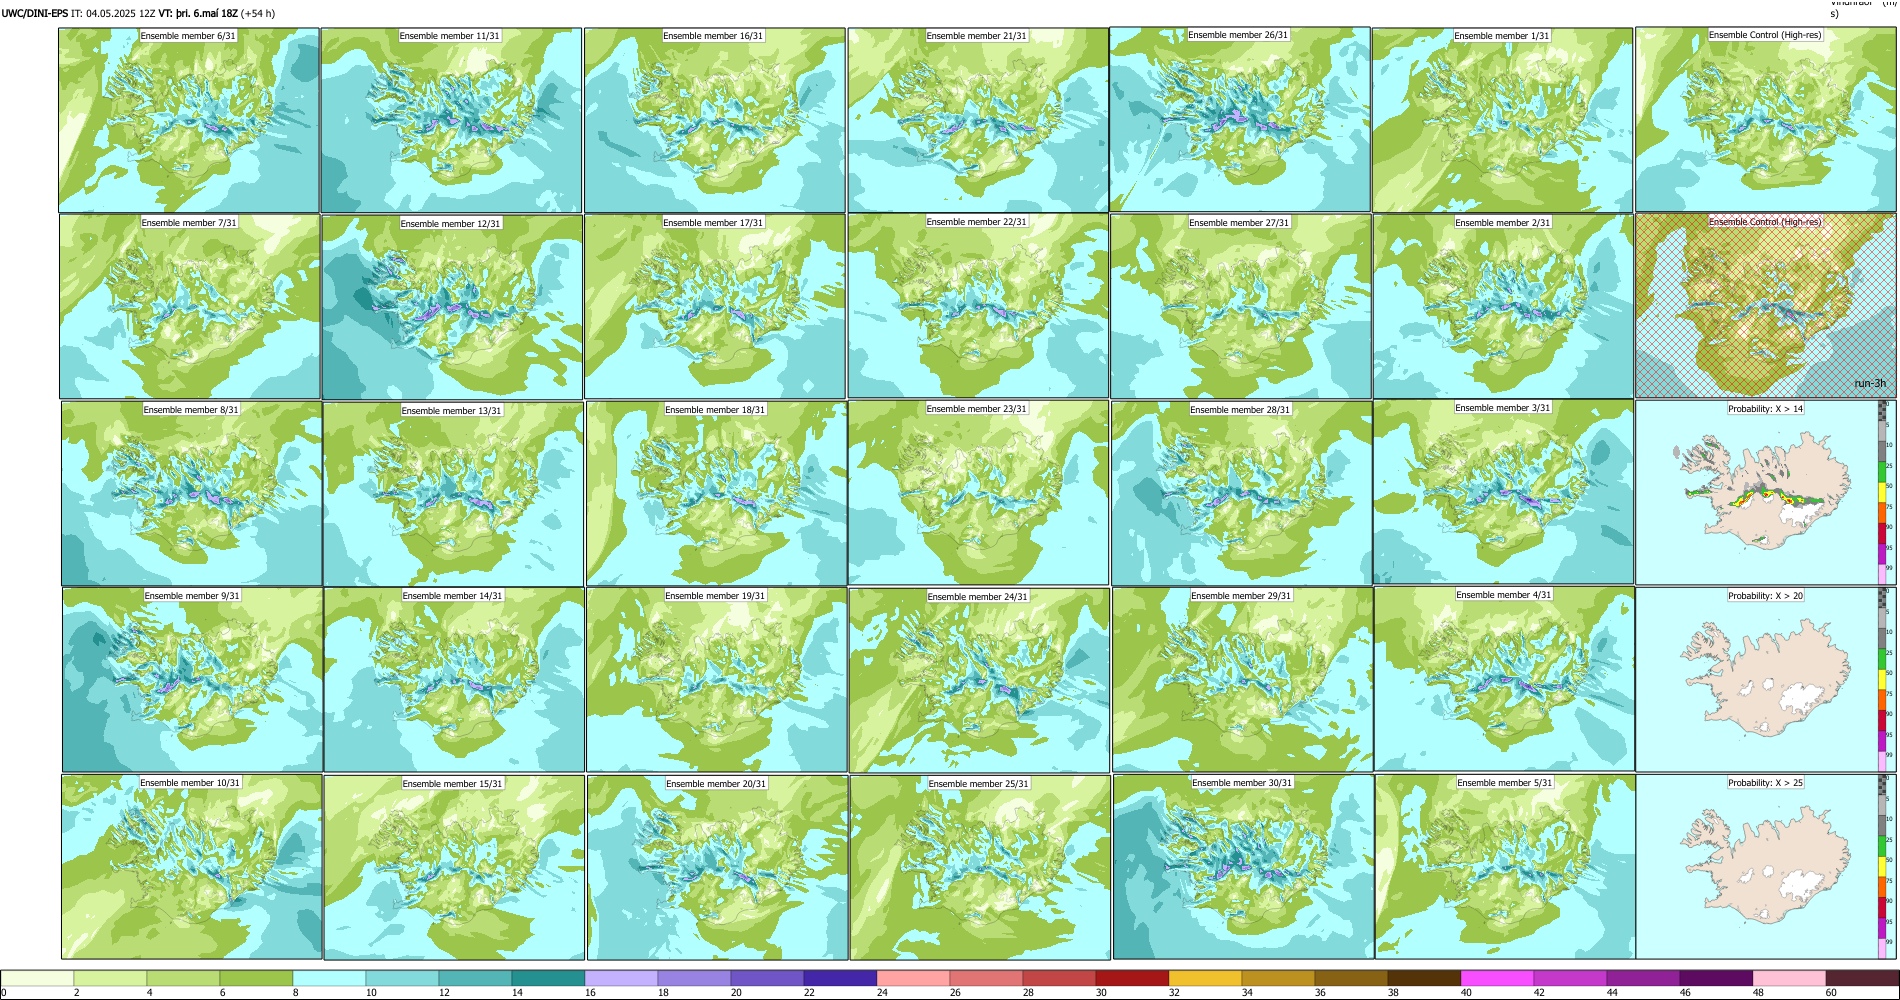
Task: Select the Ensemble member 22/31 panel
Action: (978, 306)
